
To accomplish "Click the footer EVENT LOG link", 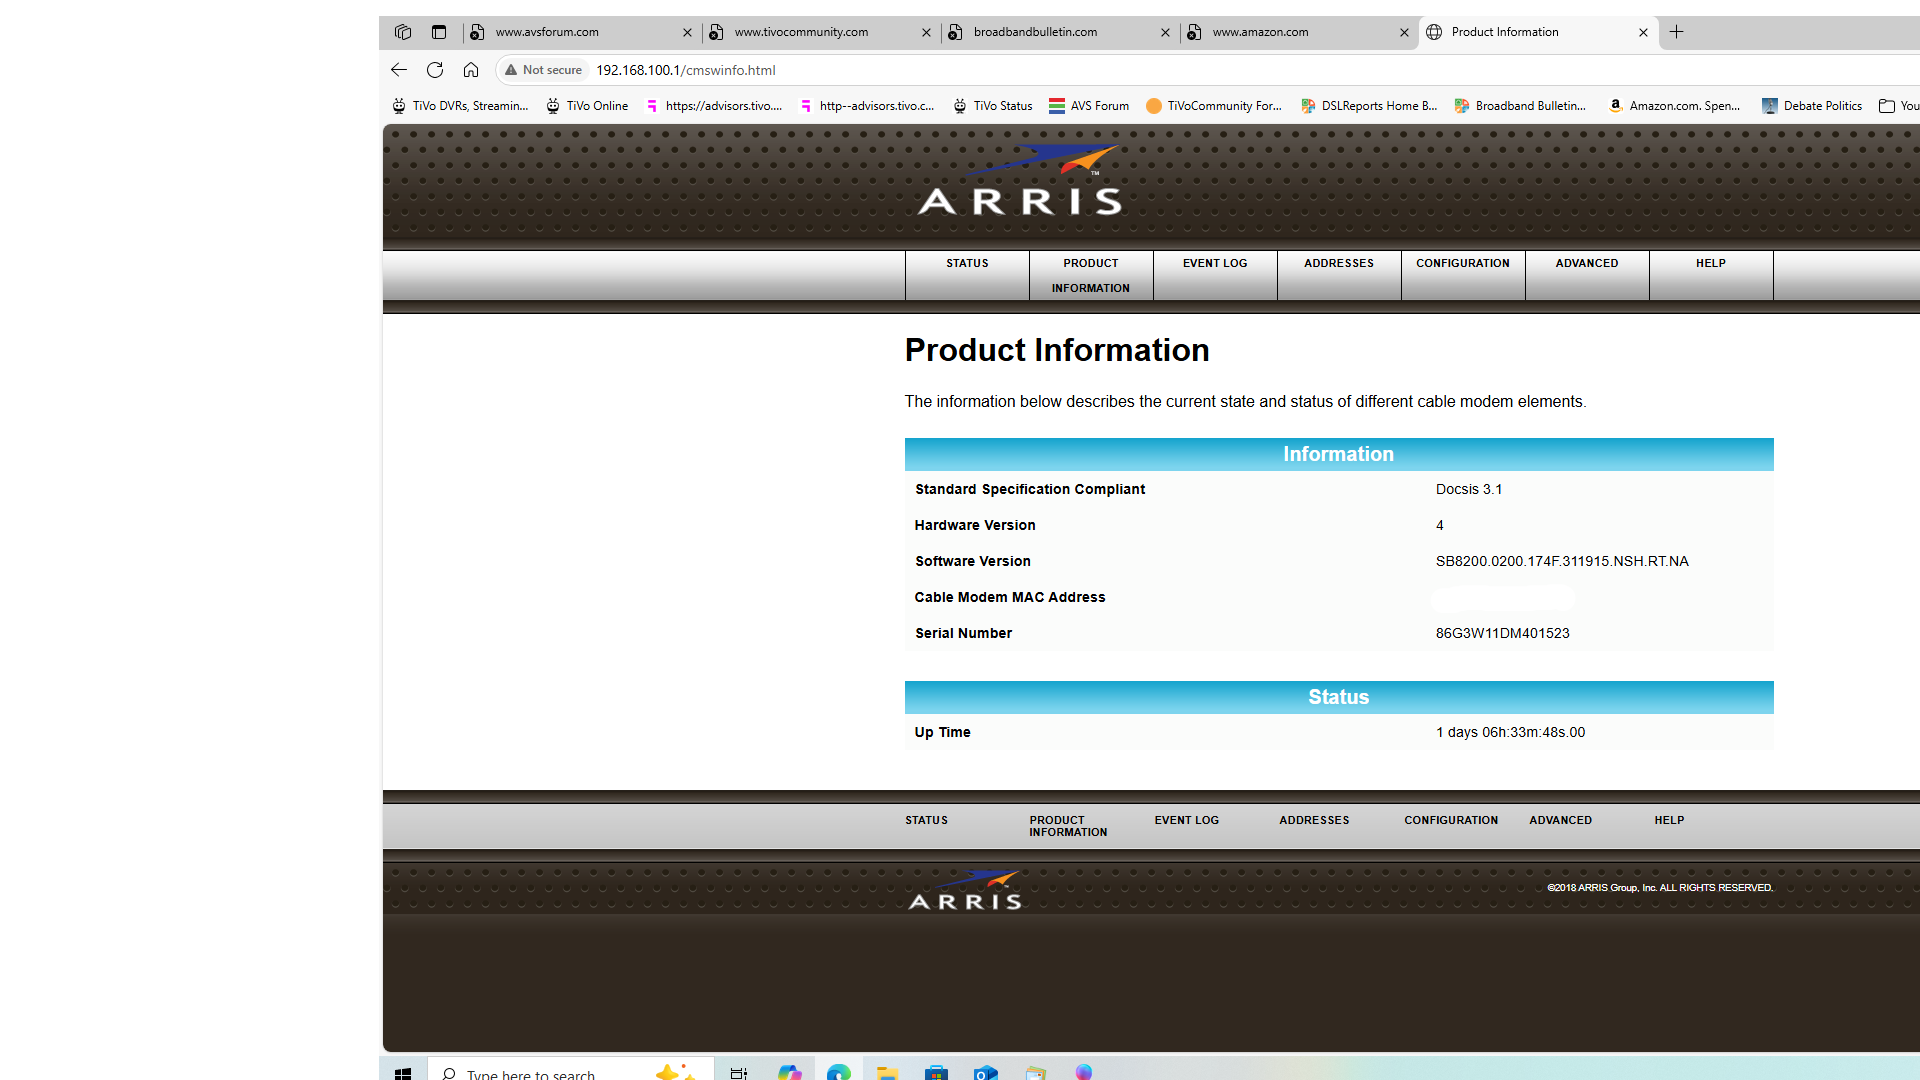I will [x=1187, y=820].
